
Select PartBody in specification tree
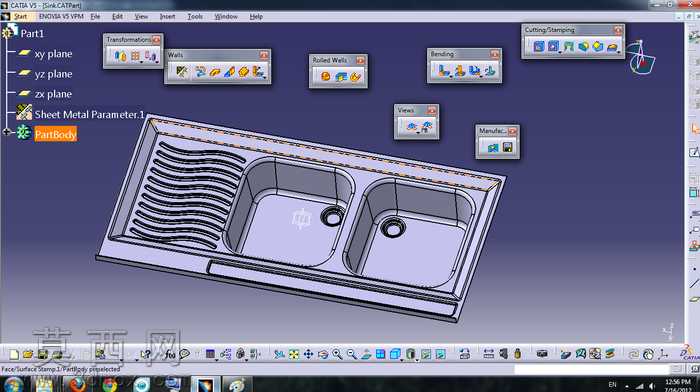pyautogui.click(x=55, y=134)
